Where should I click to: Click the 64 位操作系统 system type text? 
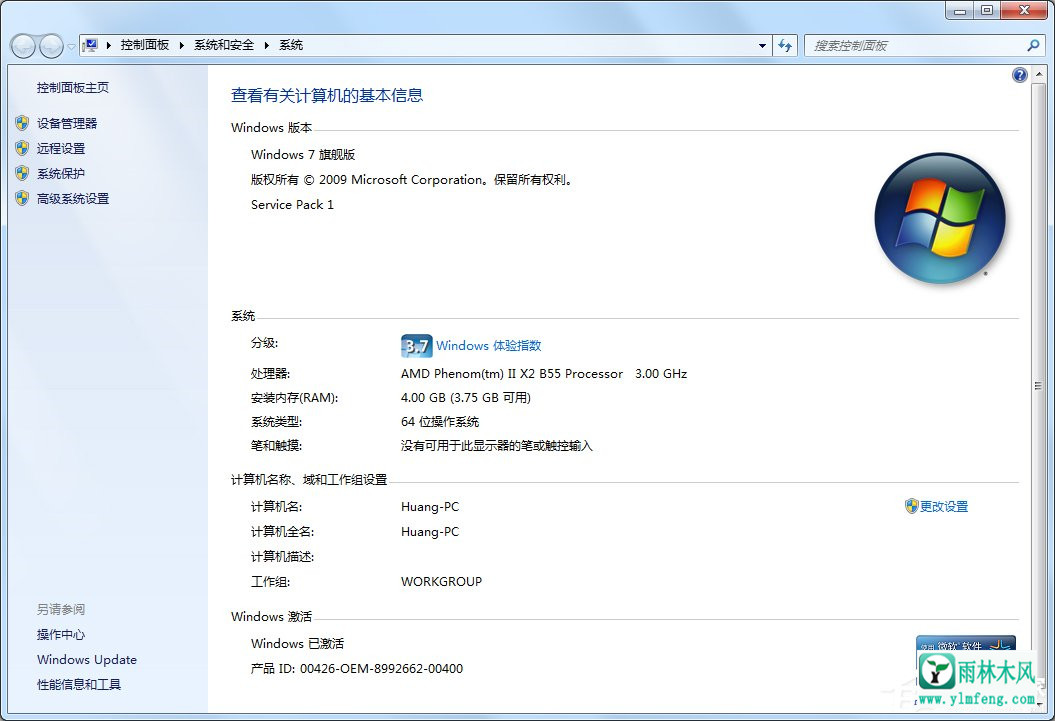coord(440,422)
